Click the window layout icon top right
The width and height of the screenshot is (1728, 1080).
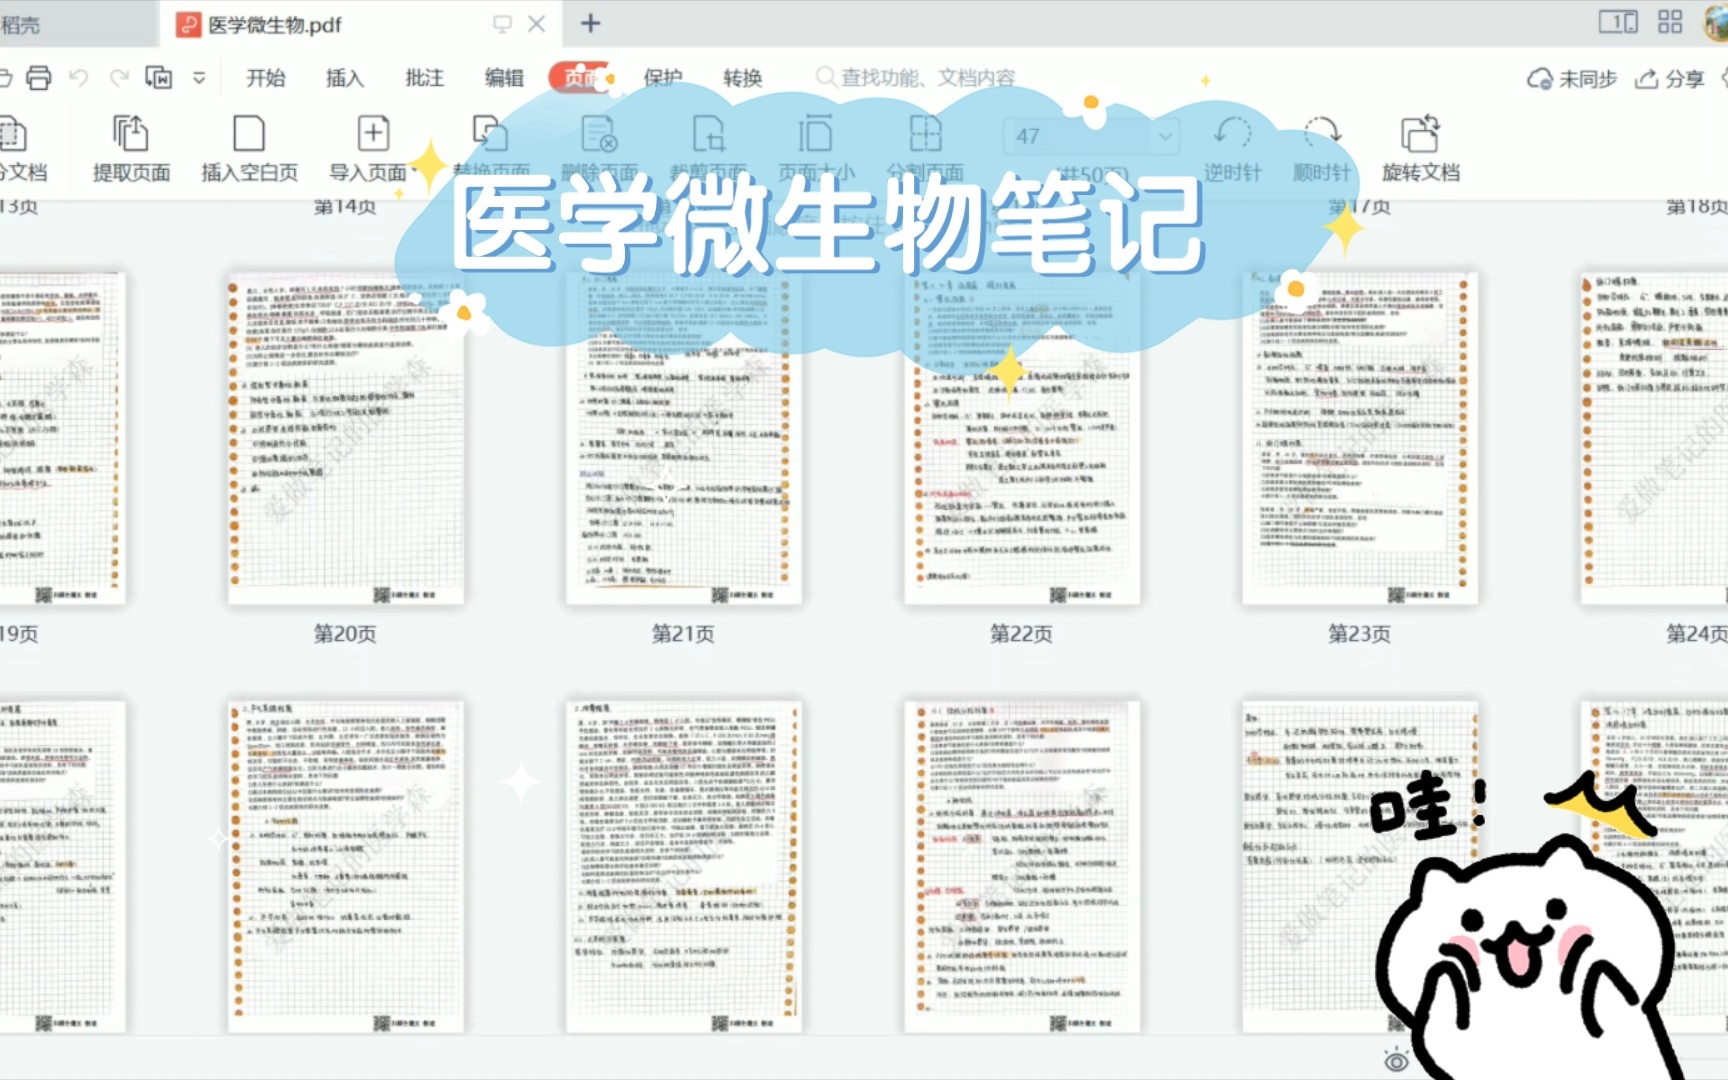(1618, 22)
